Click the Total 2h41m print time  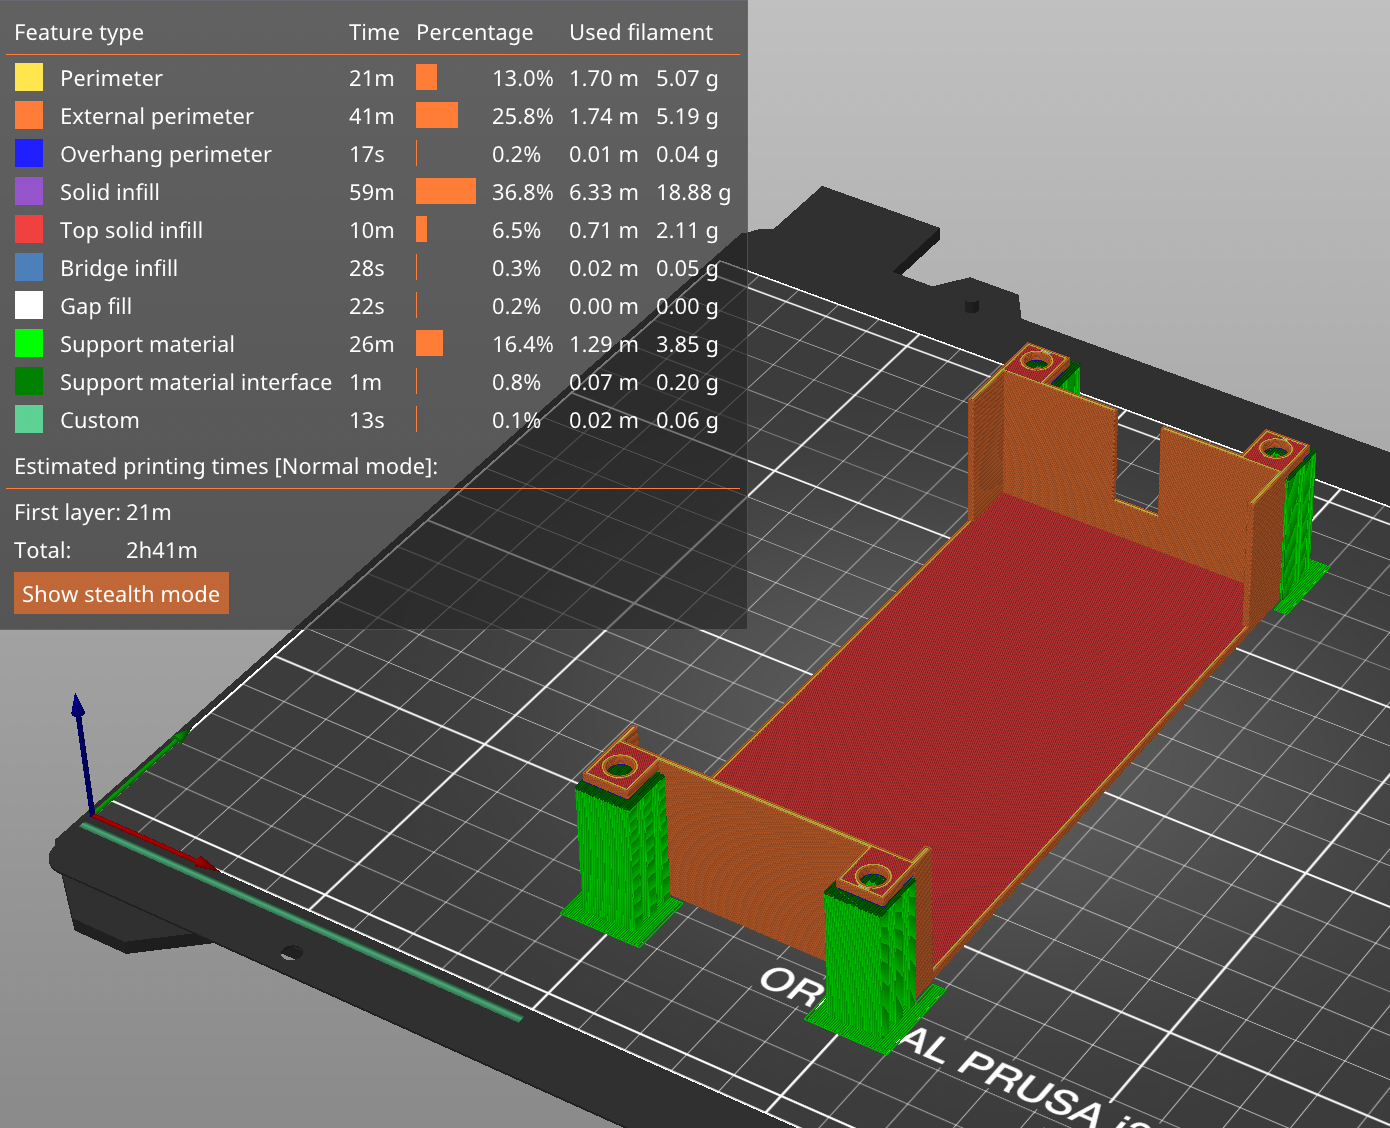coord(106,550)
